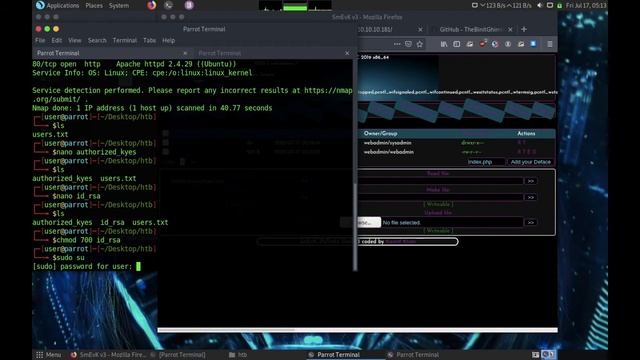Click the author link after coded by
Viewport: 640px width, 360px height.
tap(400, 242)
